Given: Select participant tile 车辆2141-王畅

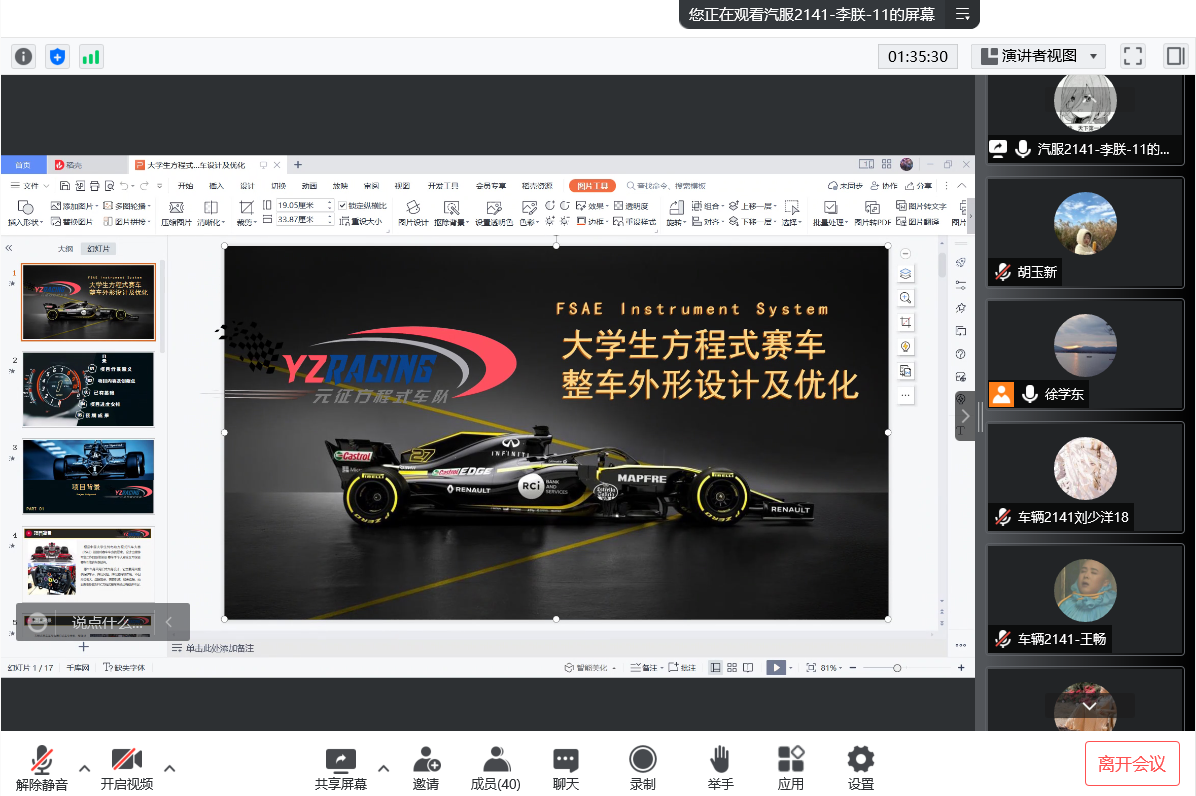Looking at the screenshot, I should tap(1085, 599).
